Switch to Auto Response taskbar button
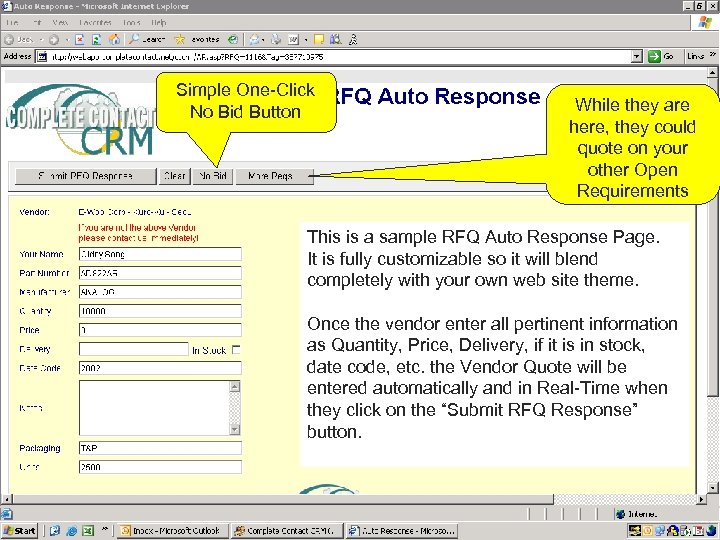720x540 pixels. coord(402,531)
